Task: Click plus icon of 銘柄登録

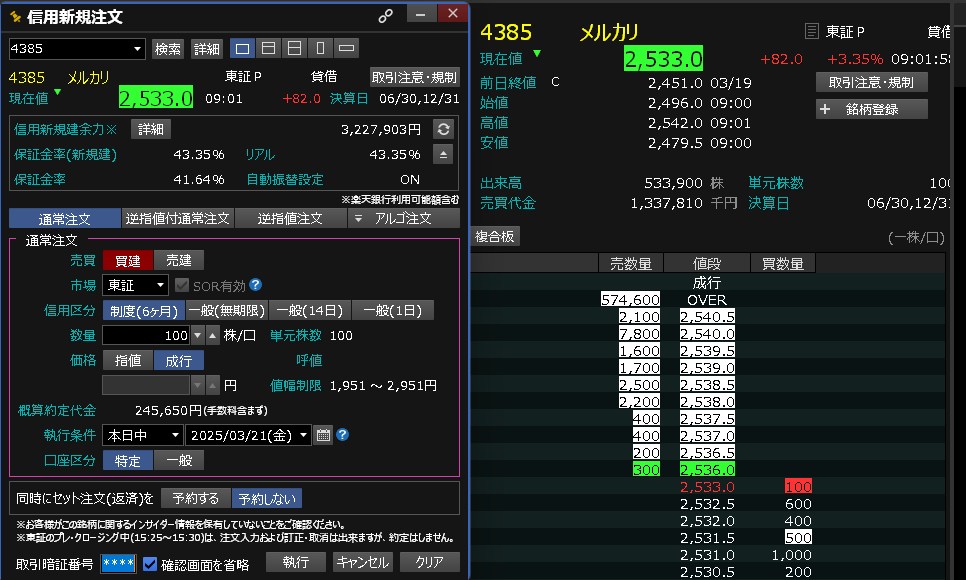Action: click(x=825, y=109)
